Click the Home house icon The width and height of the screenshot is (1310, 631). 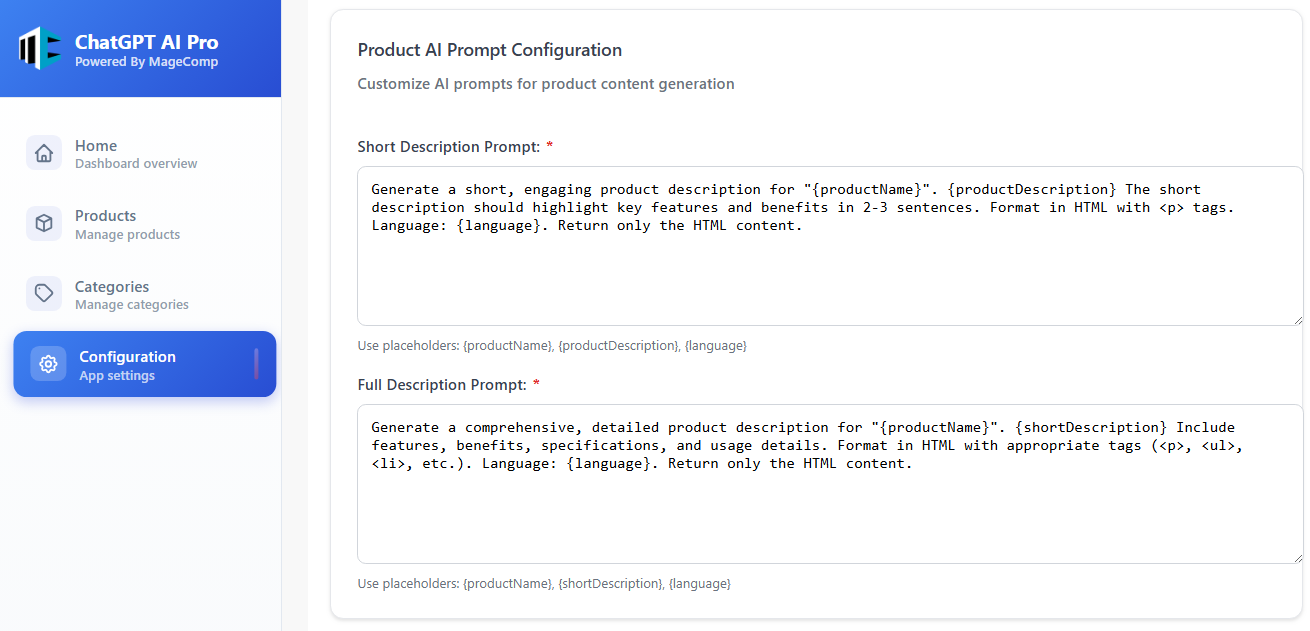[x=44, y=153]
